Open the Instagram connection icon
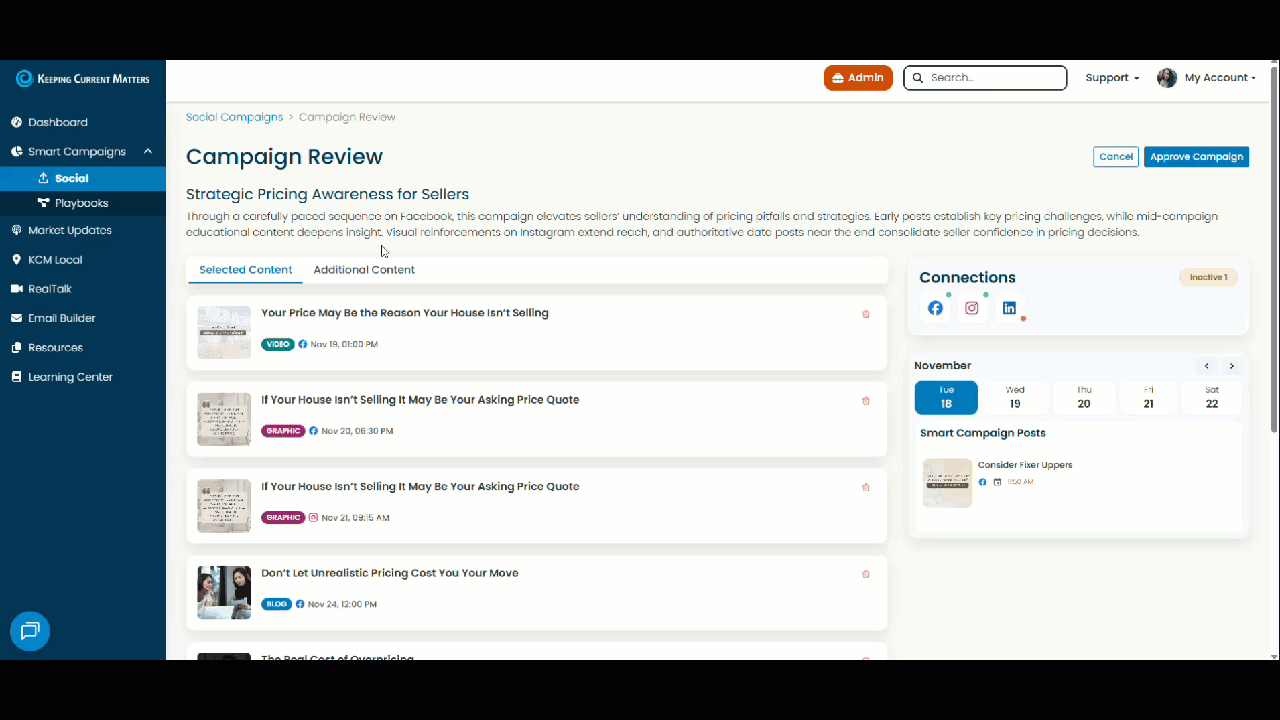 pyautogui.click(x=972, y=308)
